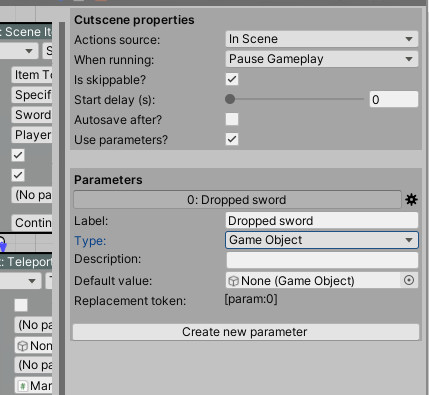Click the object picker circle for Default value
429x395 pixels.
point(409,280)
